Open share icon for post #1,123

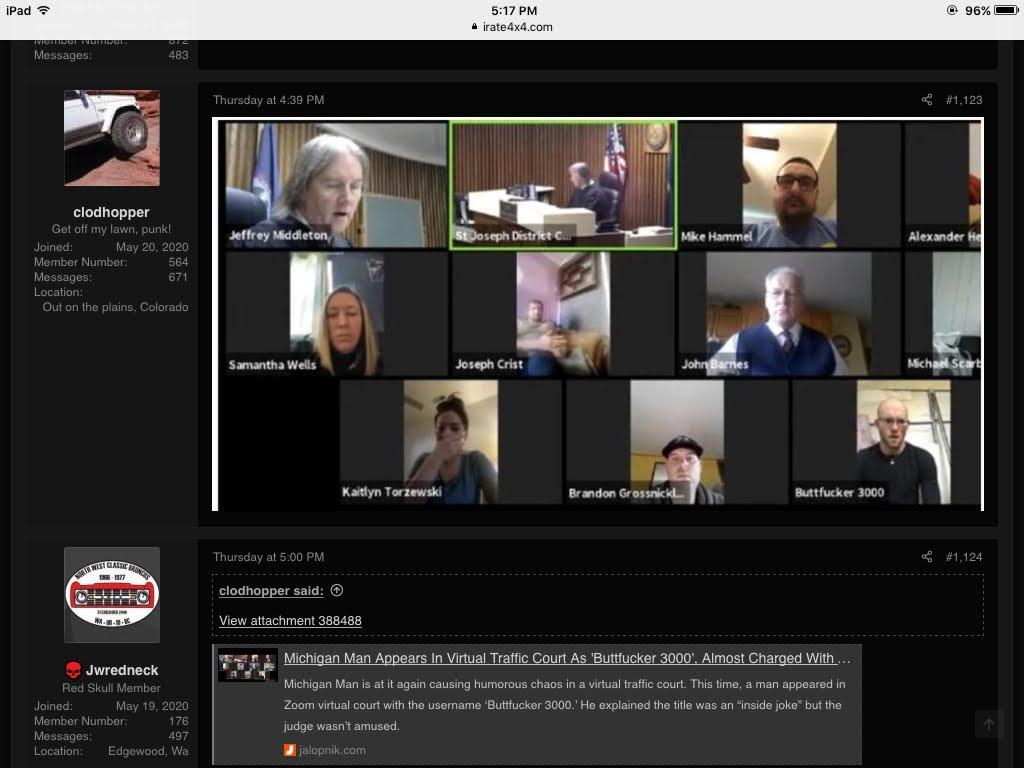point(927,100)
